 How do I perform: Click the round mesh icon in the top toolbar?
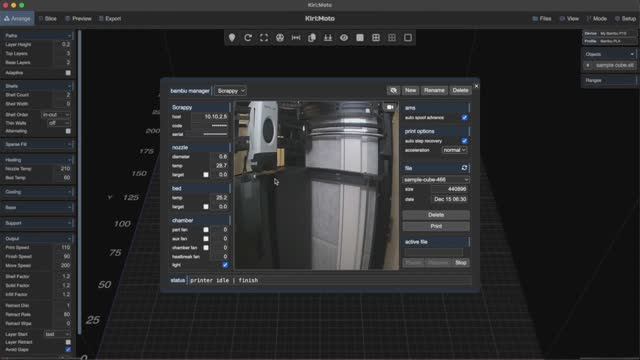click(x=280, y=38)
